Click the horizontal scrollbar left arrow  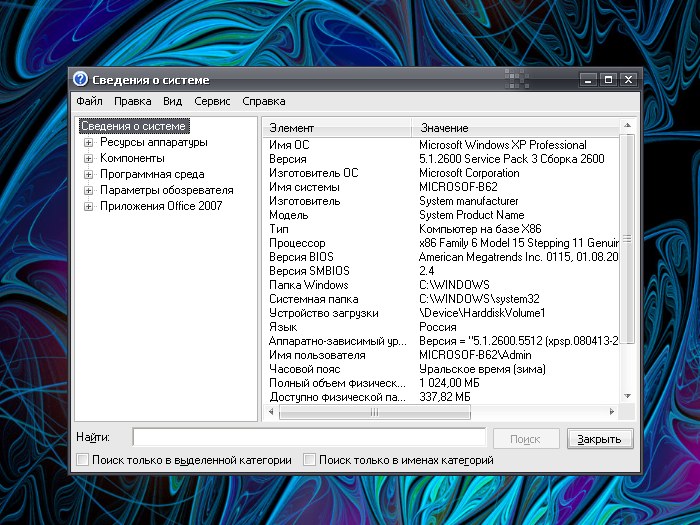pyautogui.click(x=271, y=412)
